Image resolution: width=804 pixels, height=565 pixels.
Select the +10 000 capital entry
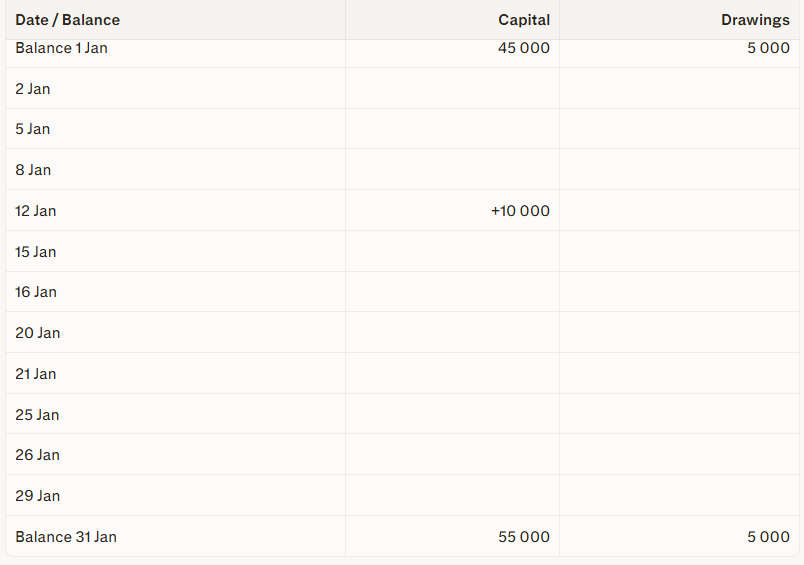tap(520, 211)
